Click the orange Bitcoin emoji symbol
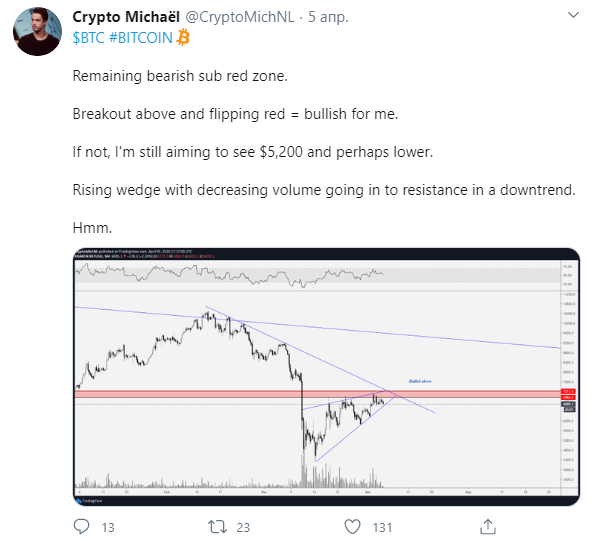This screenshot has height=545, width=592. pyautogui.click(x=183, y=37)
